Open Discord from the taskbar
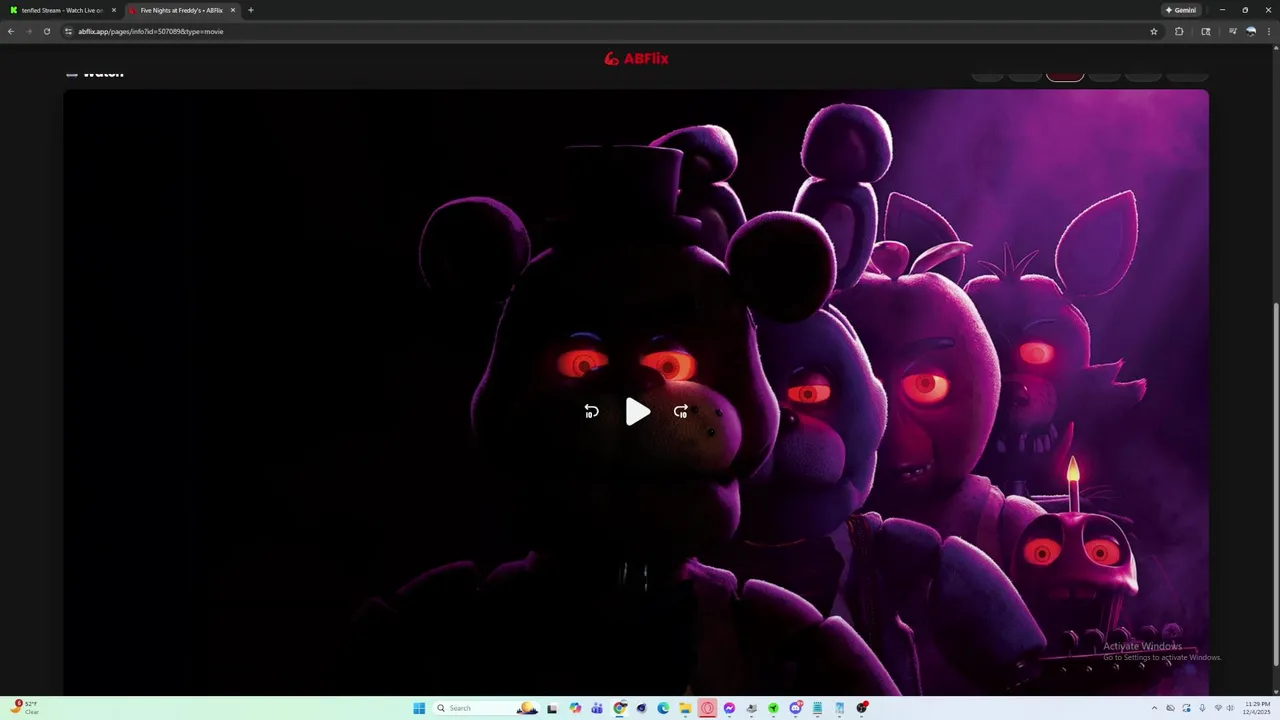The image size is (1280, 720). point(796,708)
